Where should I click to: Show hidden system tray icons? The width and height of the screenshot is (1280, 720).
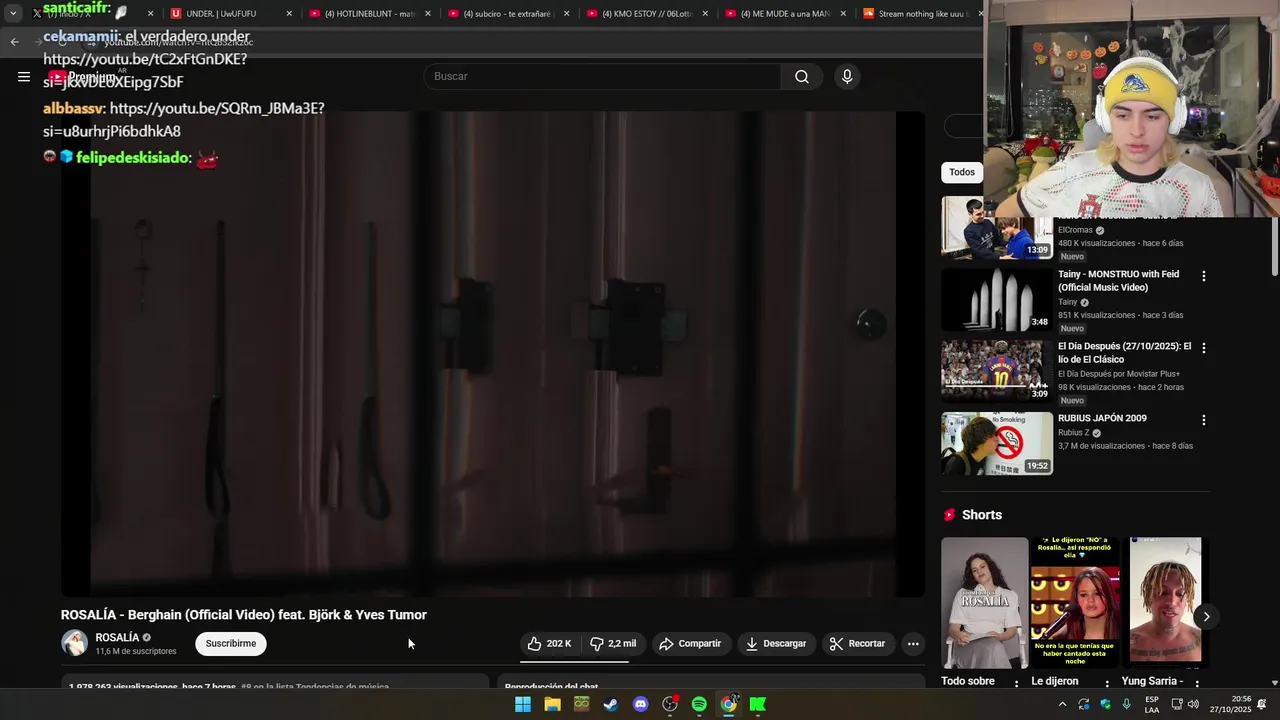click(1062, 704)
